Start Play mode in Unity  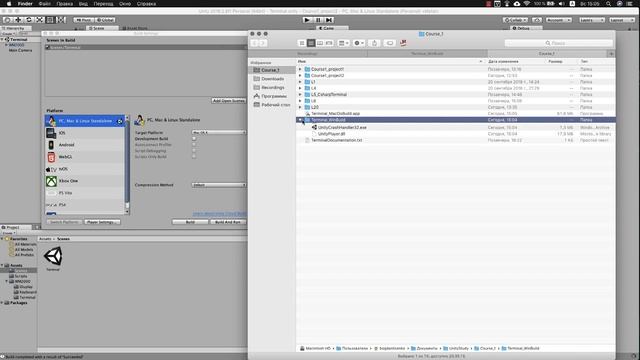(307, 20)
